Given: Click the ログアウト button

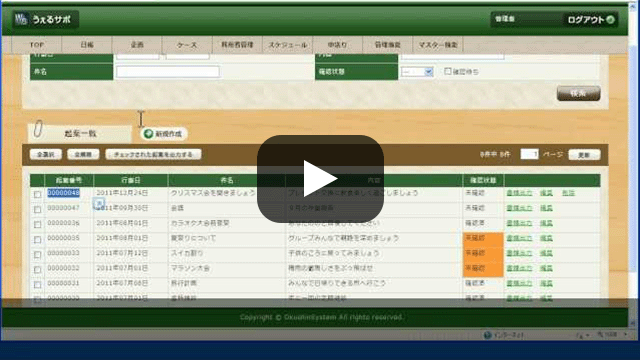Looking at the screenshot, I should 591,20.
